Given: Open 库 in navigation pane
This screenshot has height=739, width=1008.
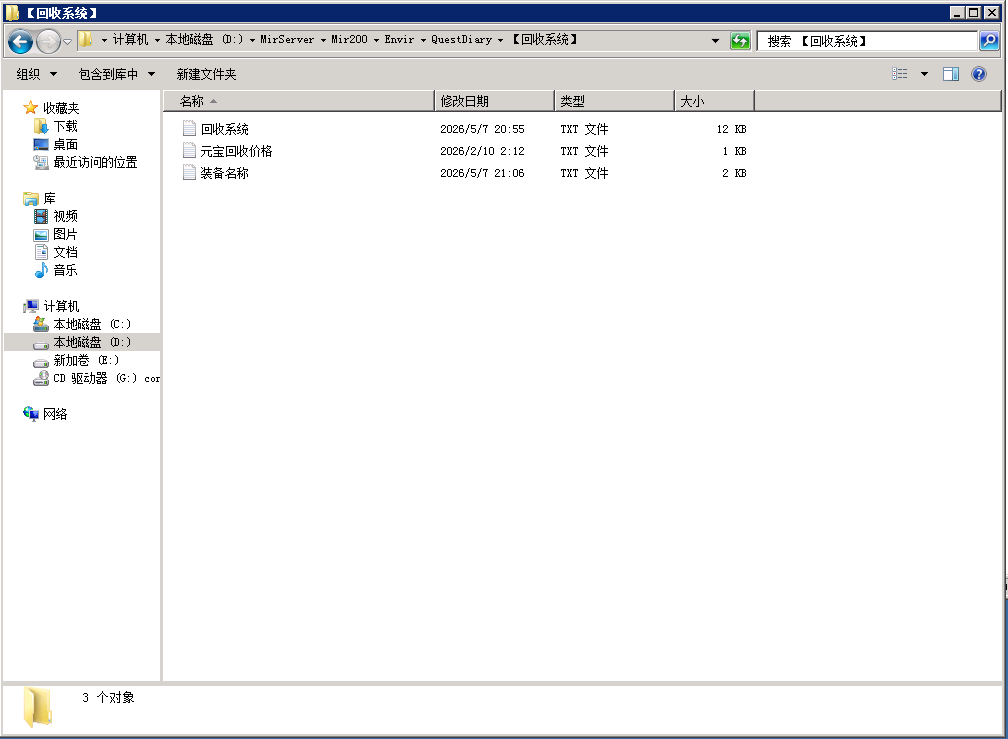Looking at the screenshot, I should pos(50,198).
